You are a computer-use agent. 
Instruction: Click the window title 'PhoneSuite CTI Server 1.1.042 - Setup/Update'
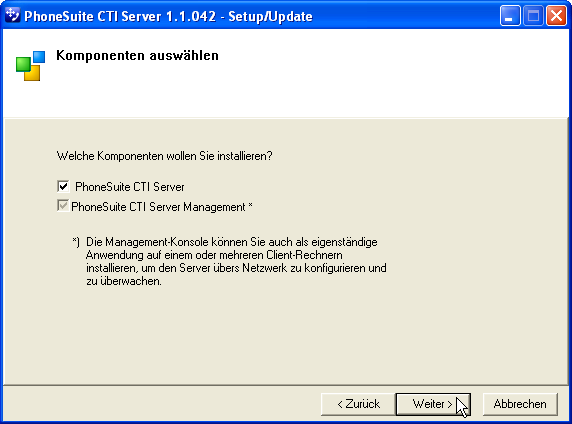[x=168, y=16]
